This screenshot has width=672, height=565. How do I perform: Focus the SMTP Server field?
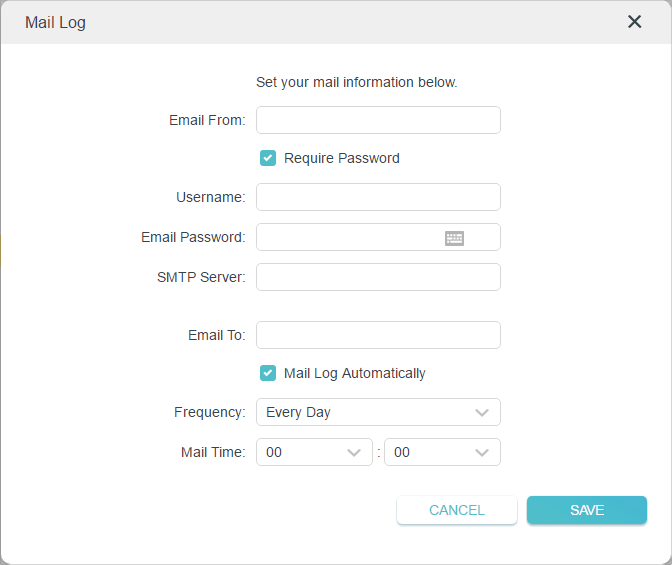click(378, 277)
